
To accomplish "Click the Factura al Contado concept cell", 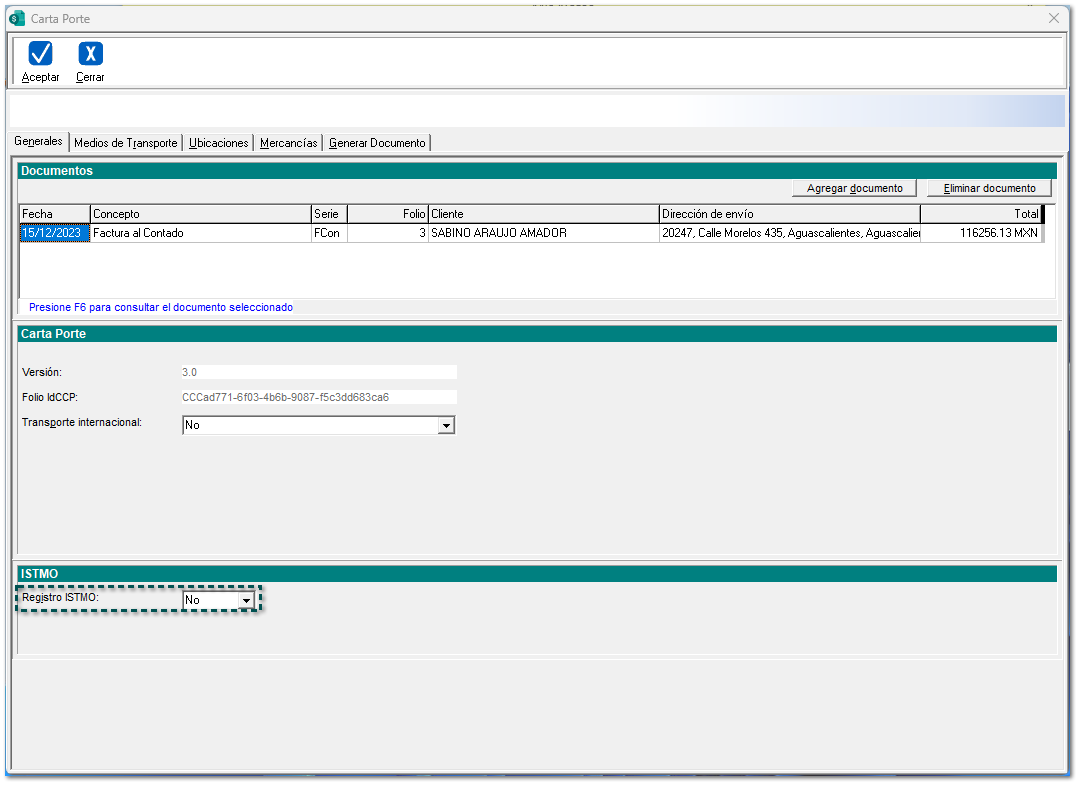I will click(x=200, y=233).
